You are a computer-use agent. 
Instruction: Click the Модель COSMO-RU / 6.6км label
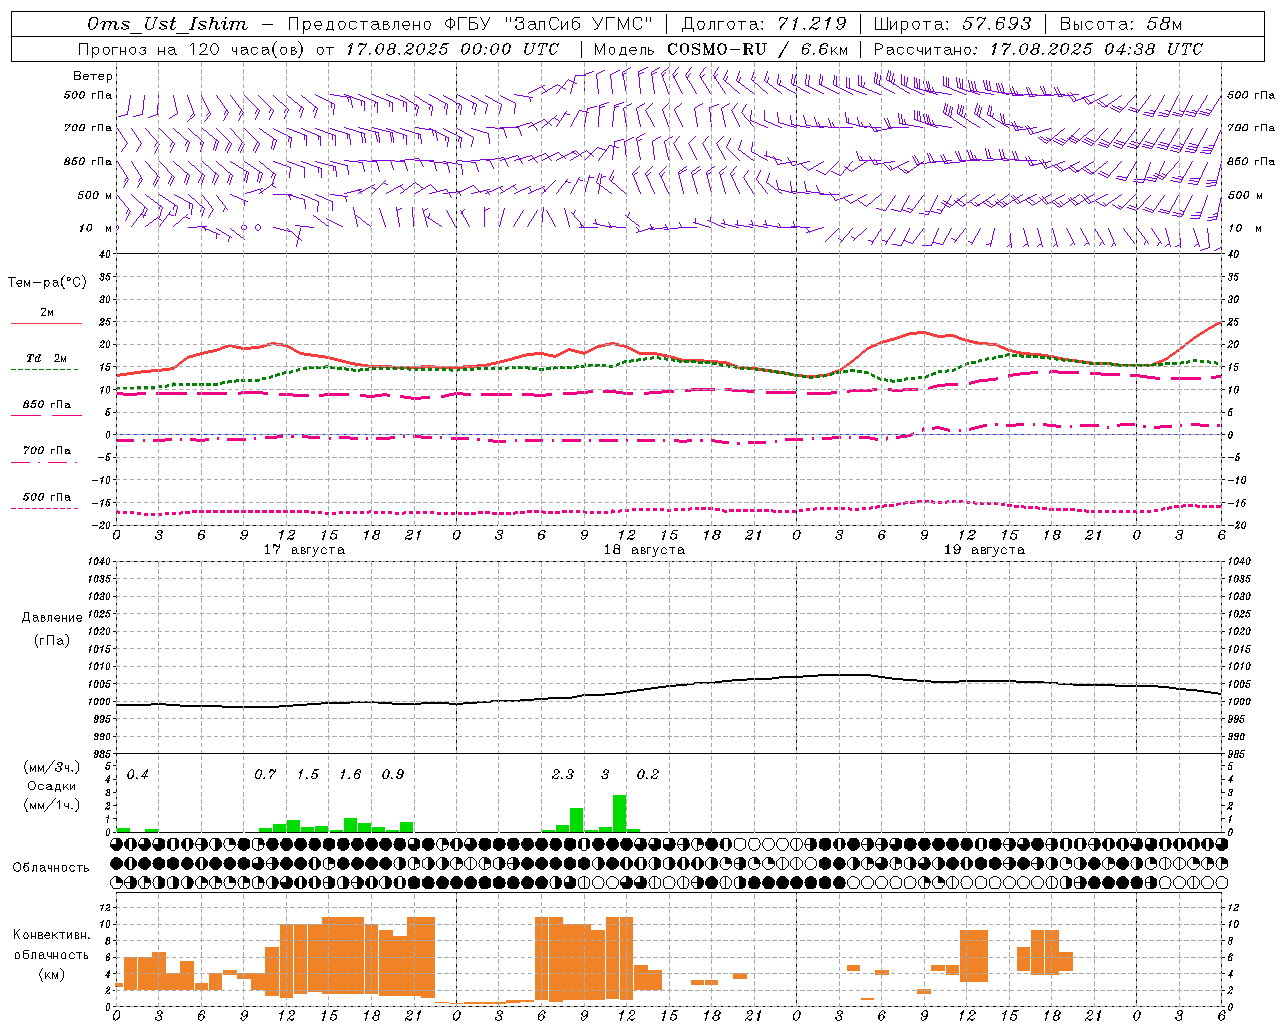pos(721,49)
